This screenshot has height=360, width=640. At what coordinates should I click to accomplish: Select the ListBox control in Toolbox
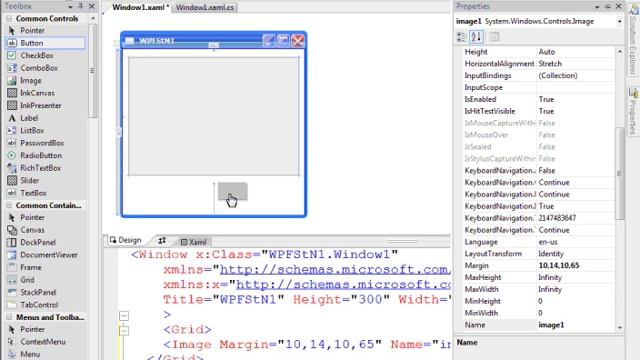pos(32,131)
